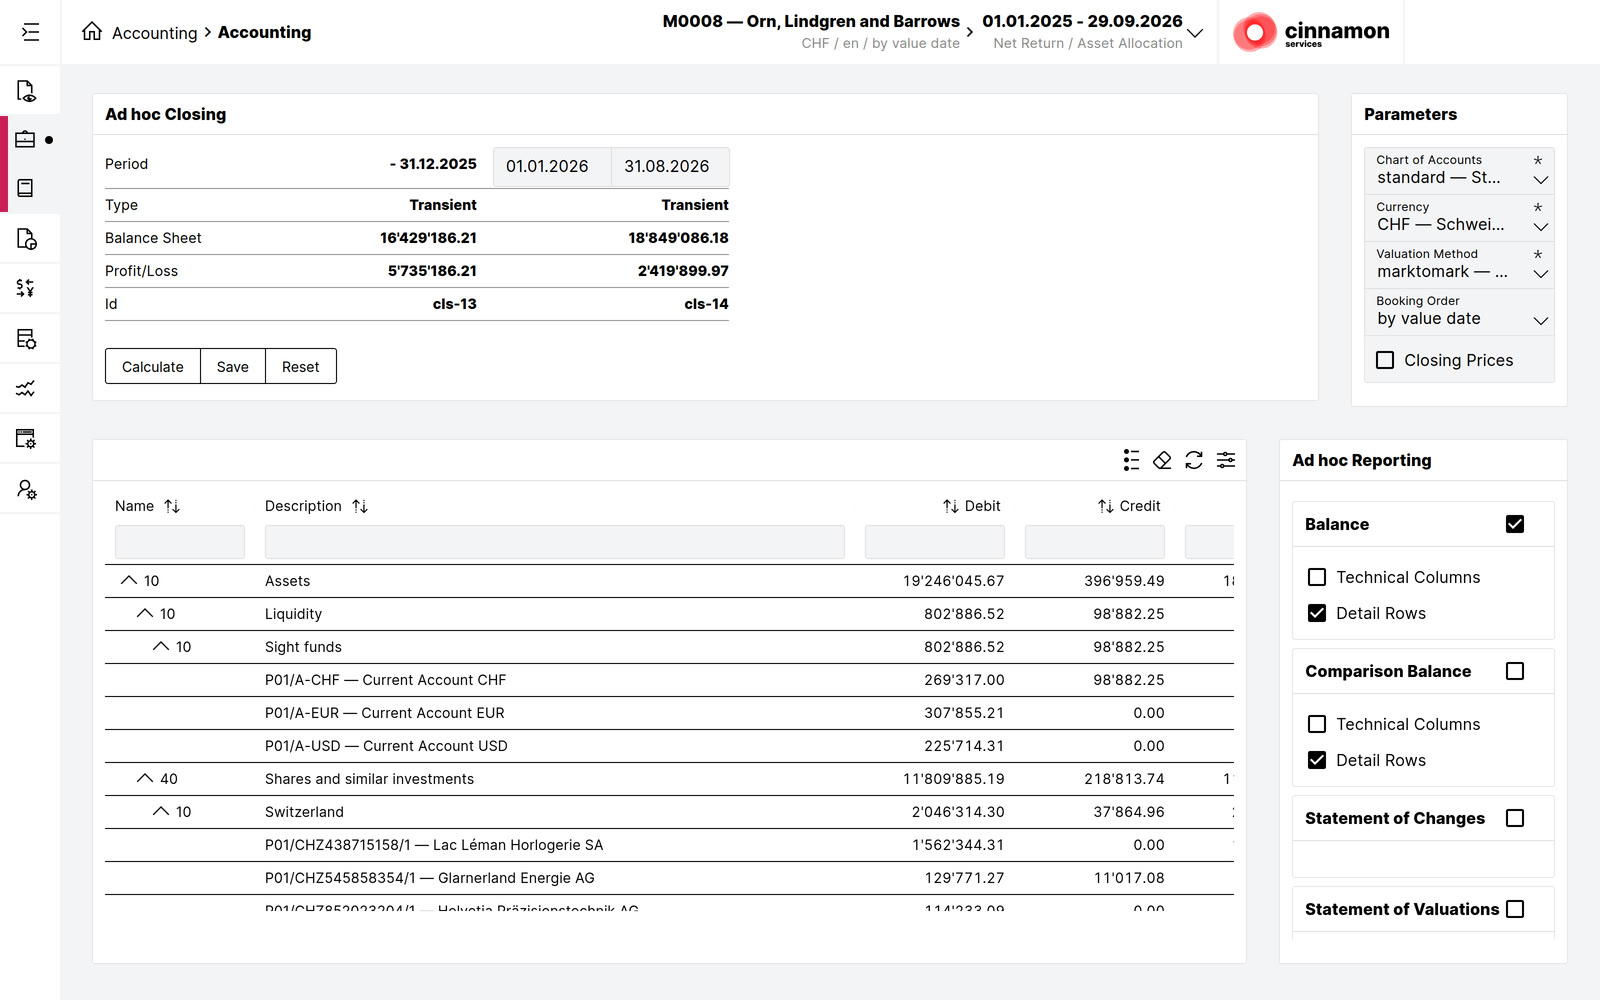Open the Currency dropdown
Image resolution: width=1600 pixels, height=1000 pixels.
coord(1459,217)
